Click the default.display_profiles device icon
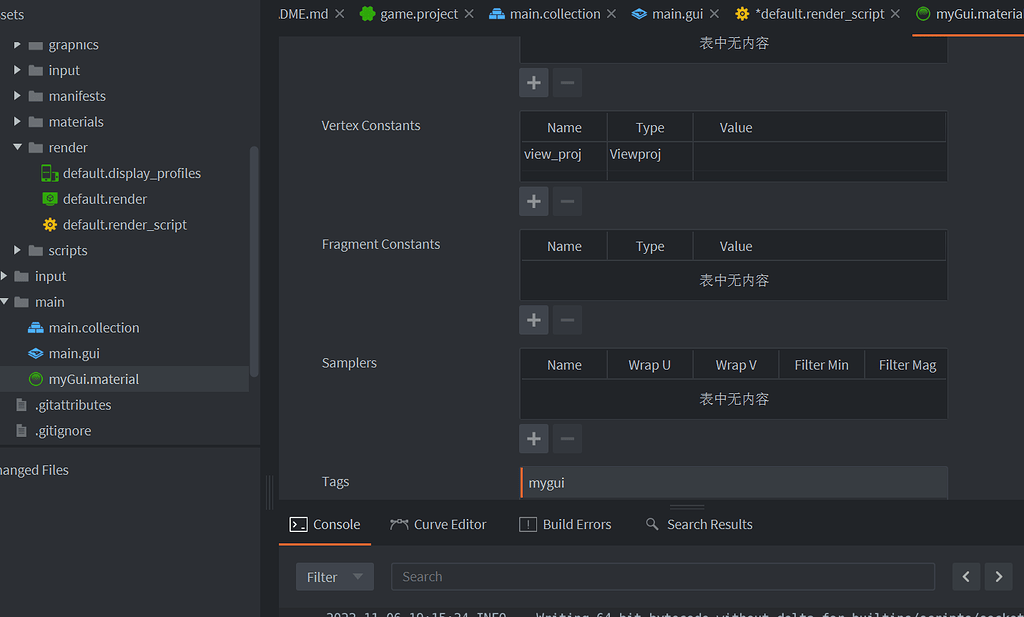This screenshot has width=1024, height=617. pyautogui.click(x=47, y=172)
